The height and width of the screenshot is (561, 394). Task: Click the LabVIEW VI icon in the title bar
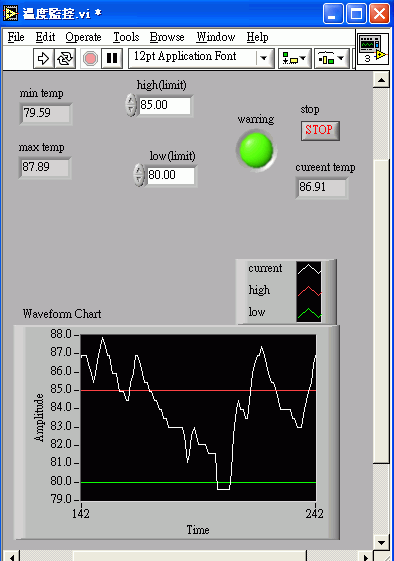[10, 14]
